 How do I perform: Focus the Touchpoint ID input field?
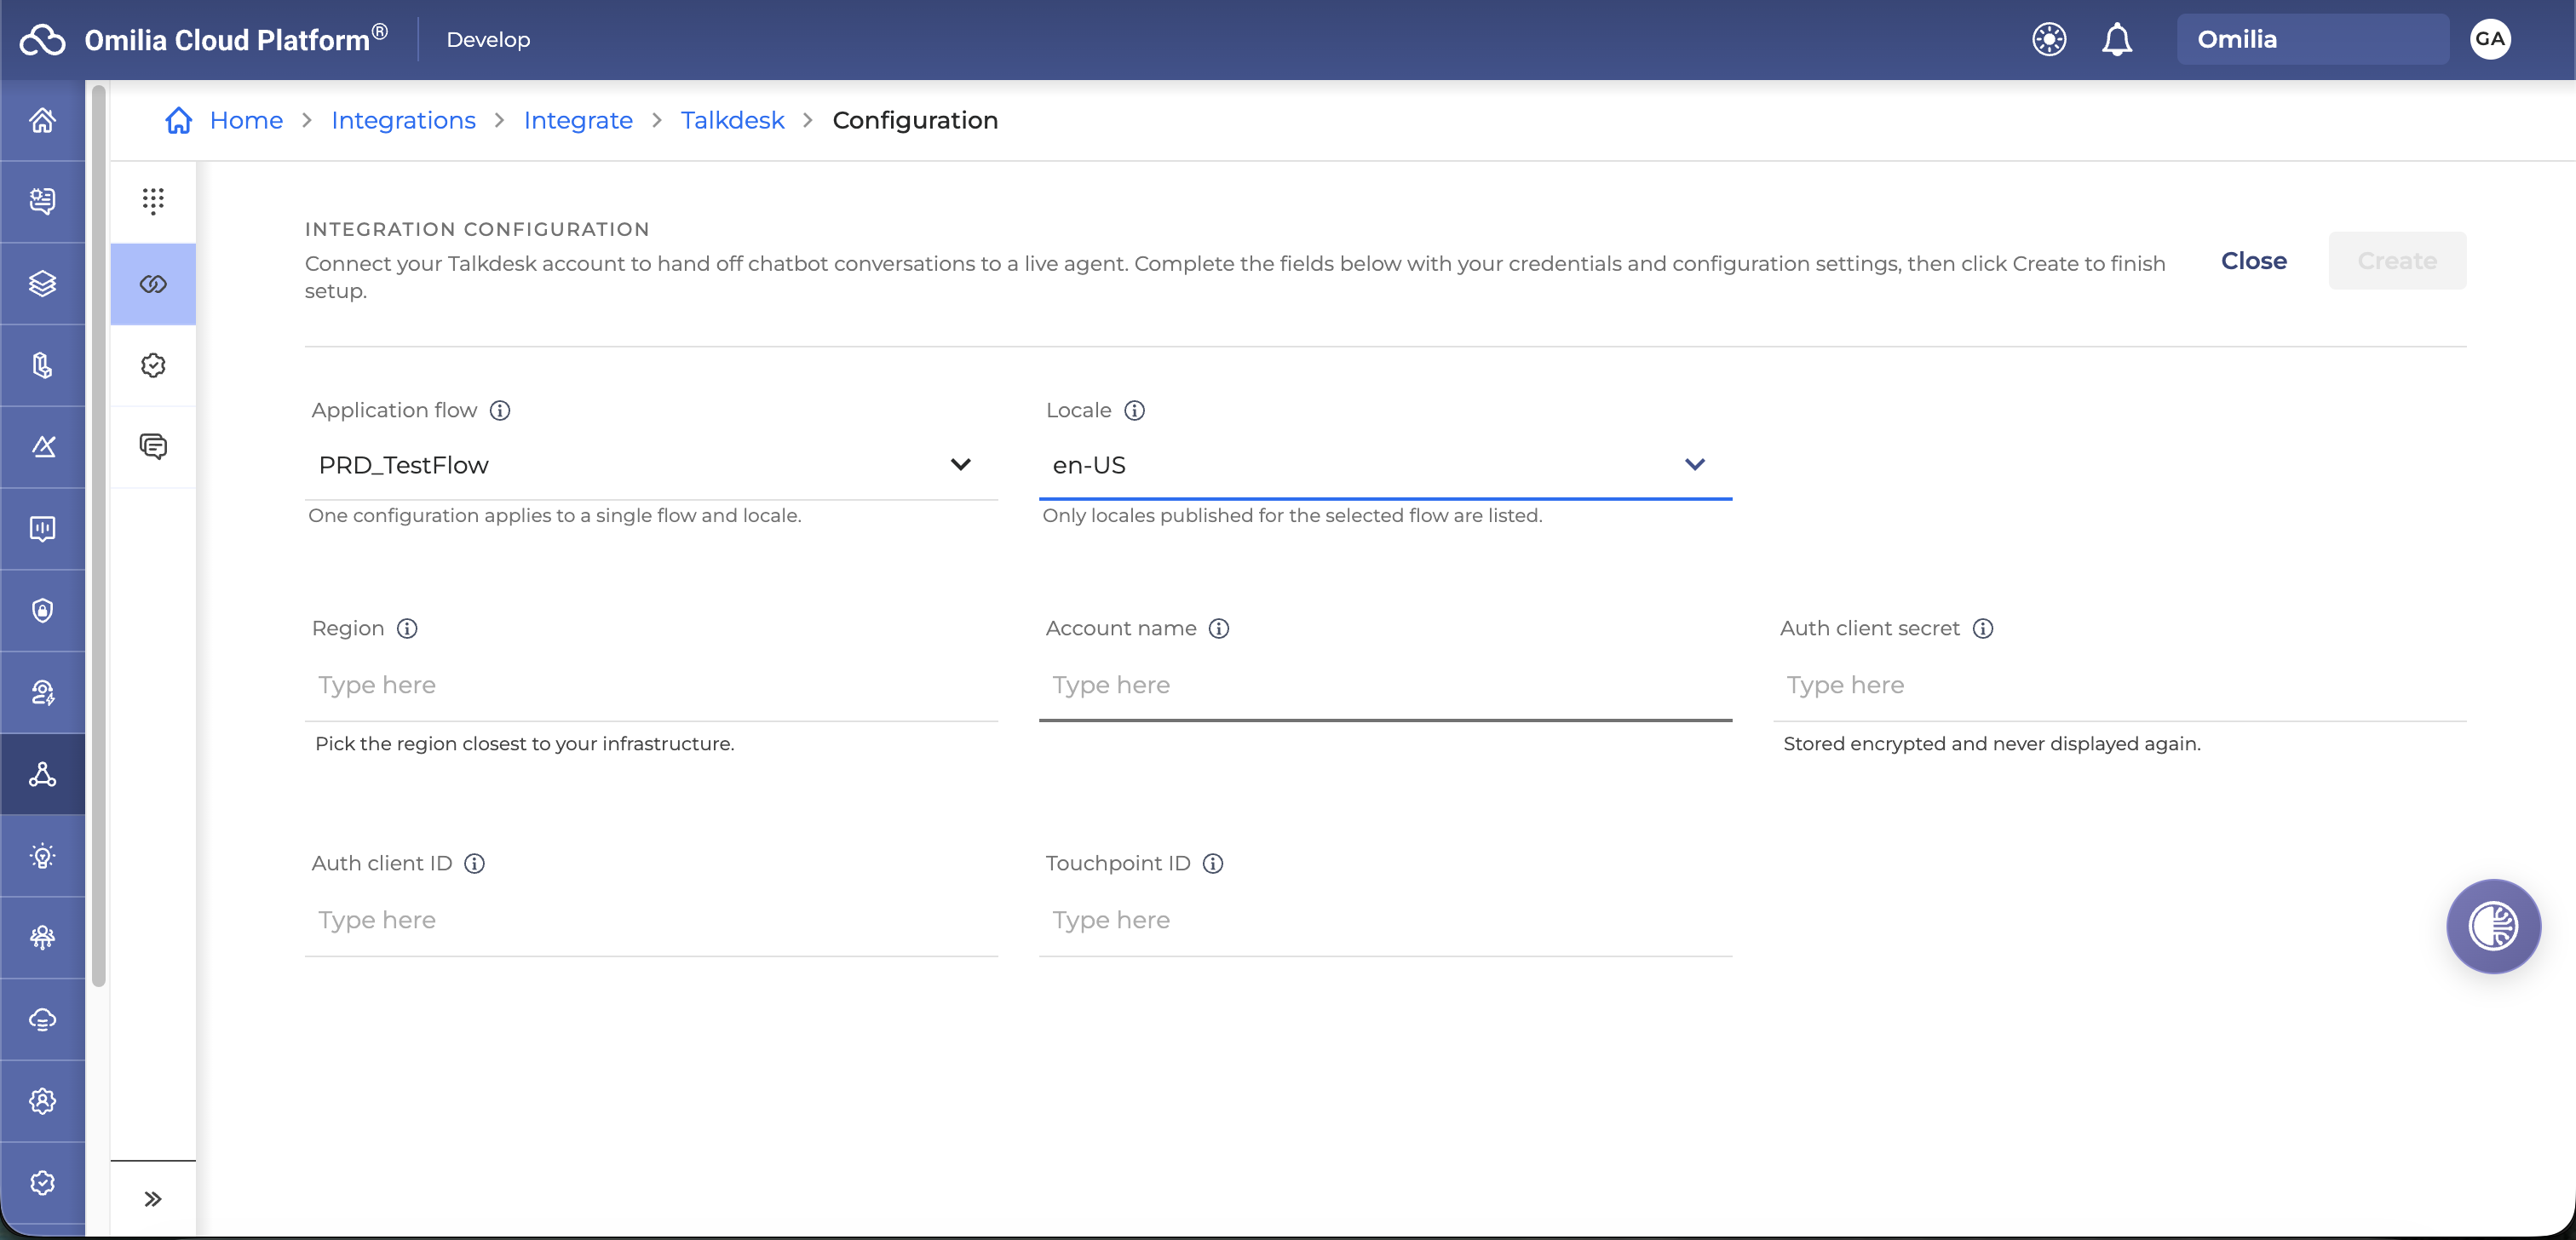(1385, 921)
